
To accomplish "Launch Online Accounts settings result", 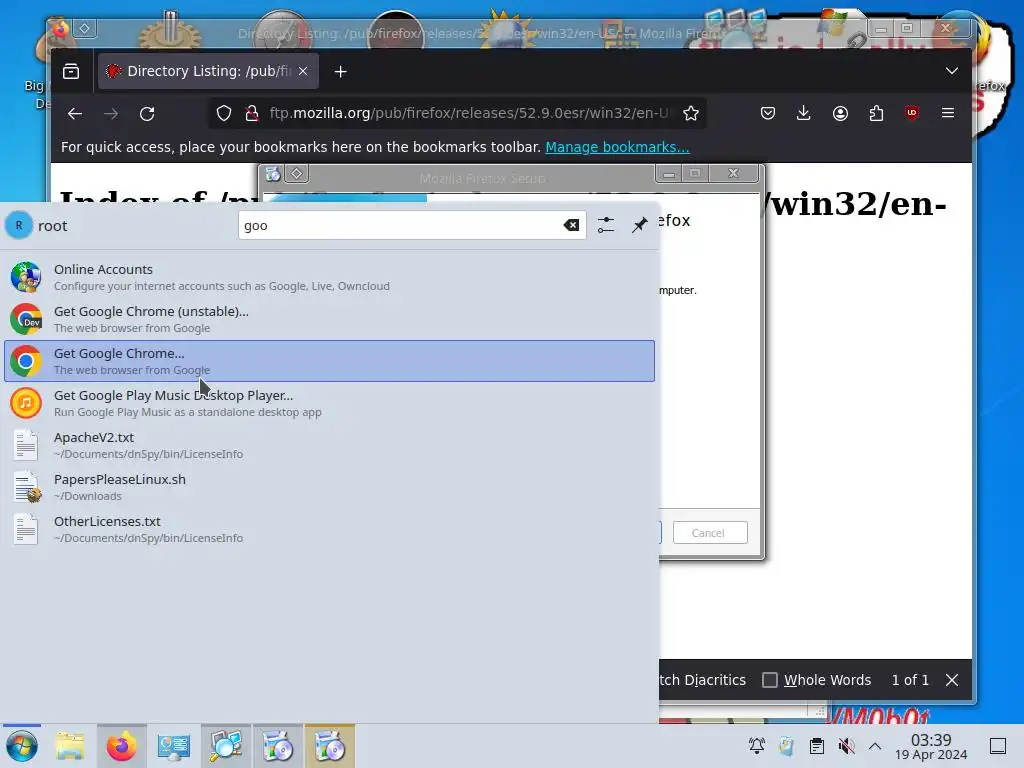I will pos(329,277).
